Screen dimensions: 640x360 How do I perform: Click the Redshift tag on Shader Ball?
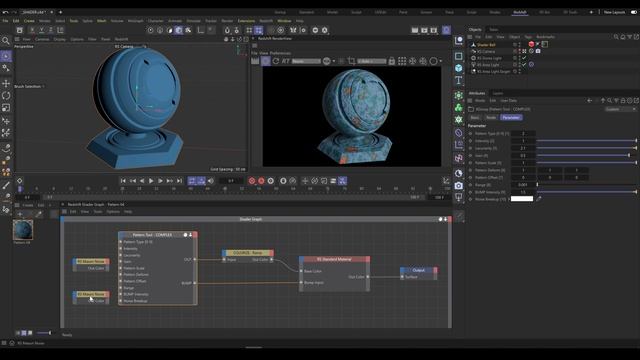click(531, 44)
